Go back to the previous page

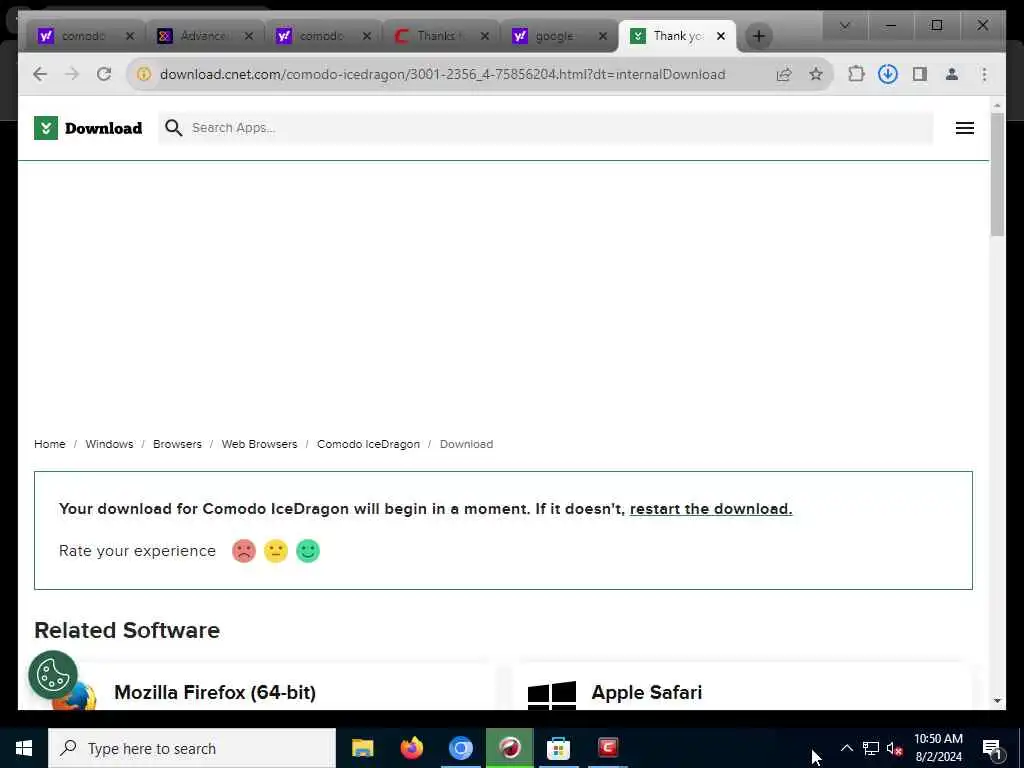[x=40, y=74]
